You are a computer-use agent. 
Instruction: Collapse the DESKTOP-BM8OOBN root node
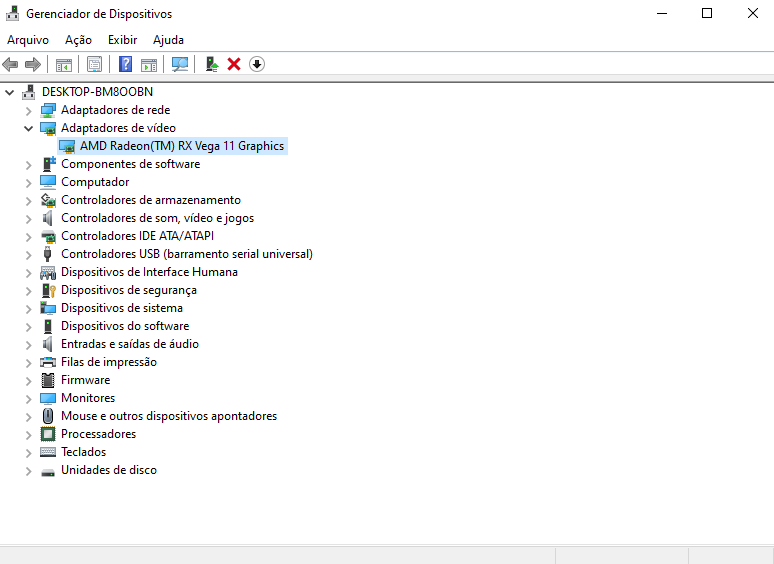(9, 92)
